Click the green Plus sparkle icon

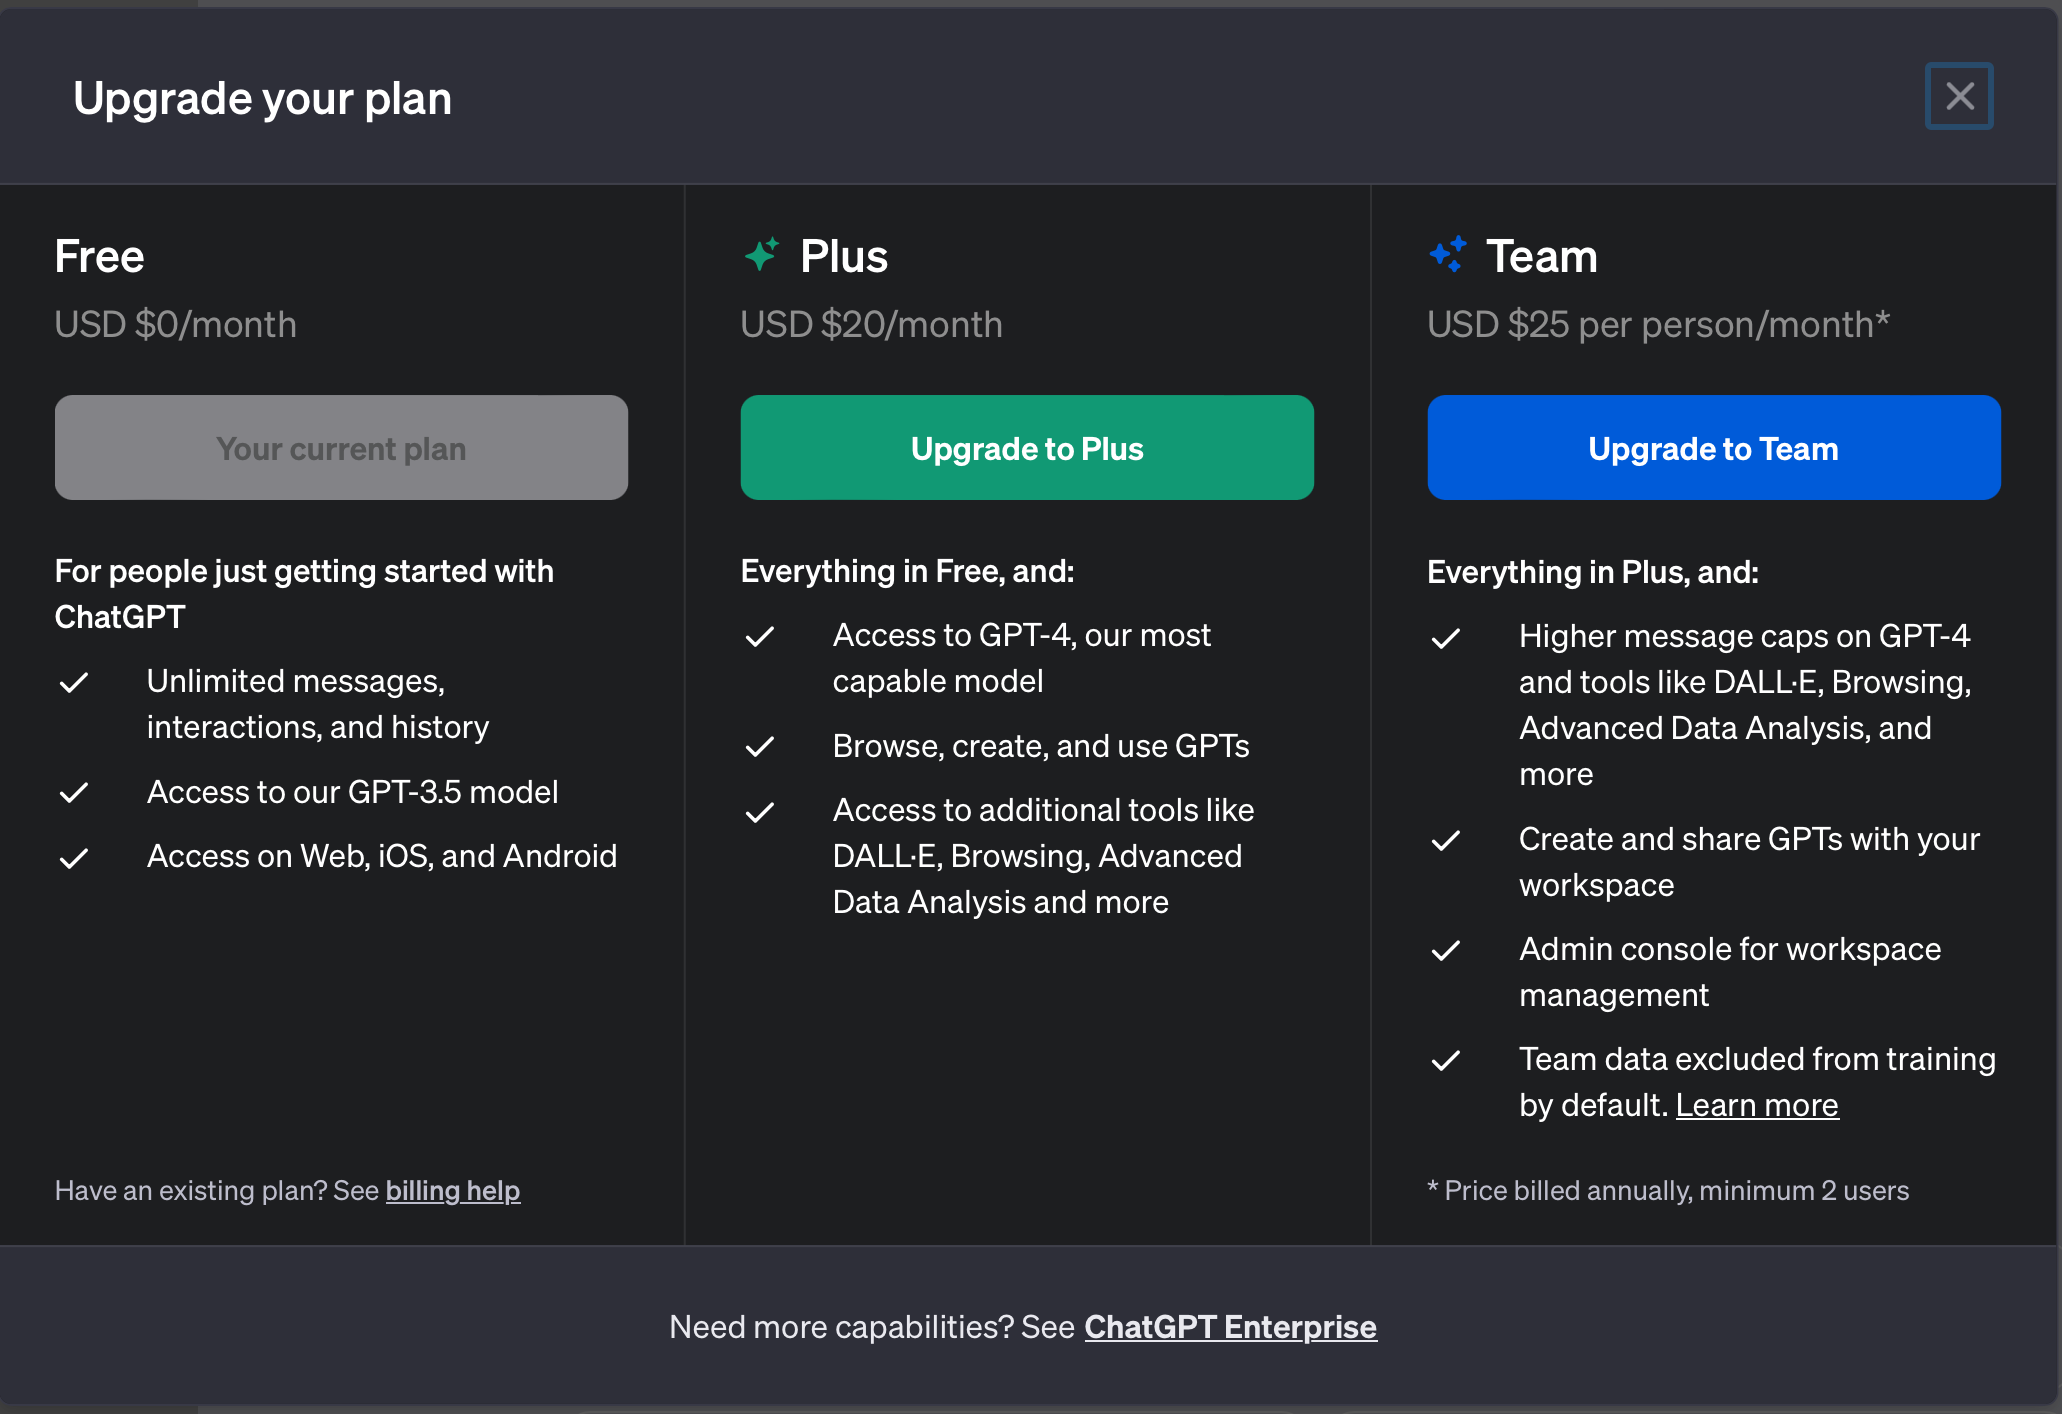coord(762,255)
